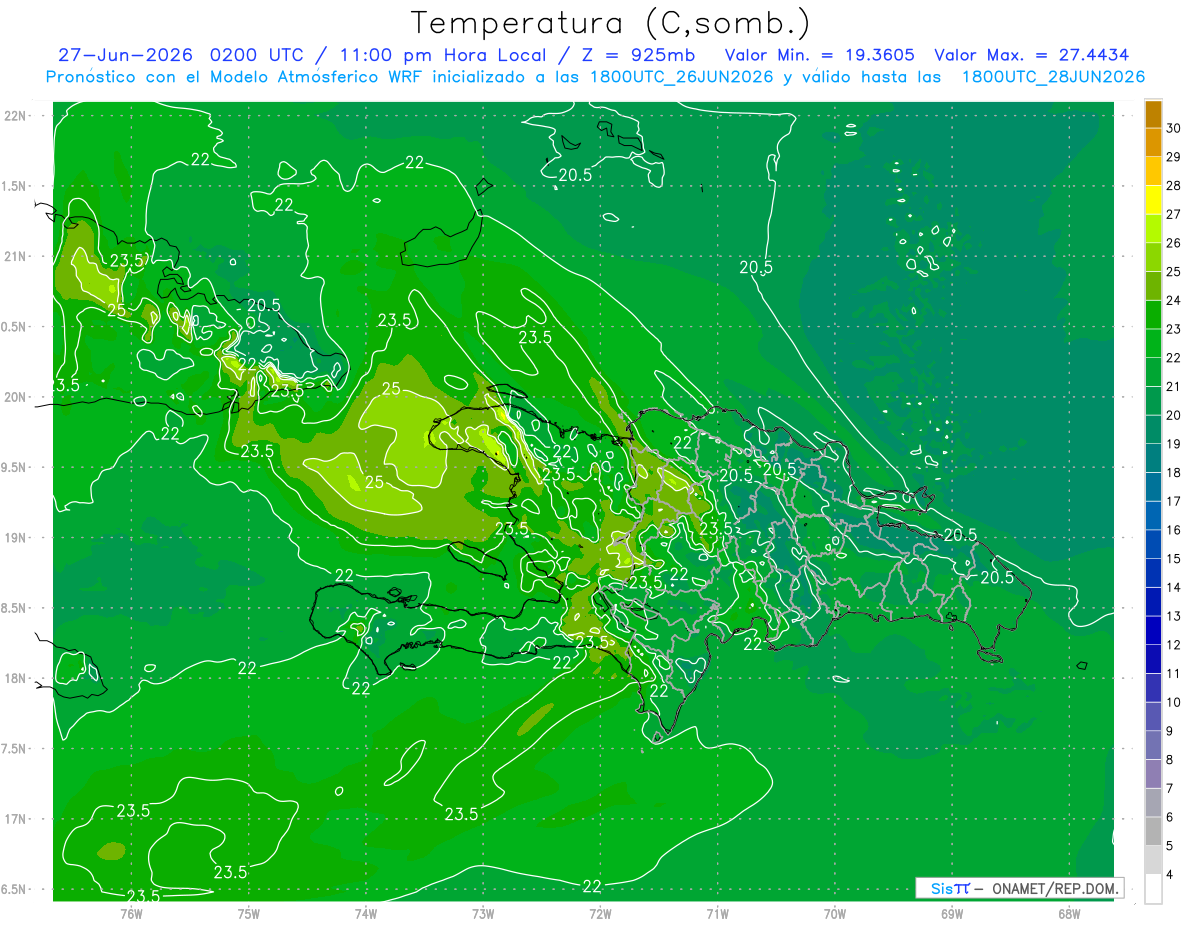The image size is (1200, 927).
Task: Click legend value label 30
Action: point(1174,129)
